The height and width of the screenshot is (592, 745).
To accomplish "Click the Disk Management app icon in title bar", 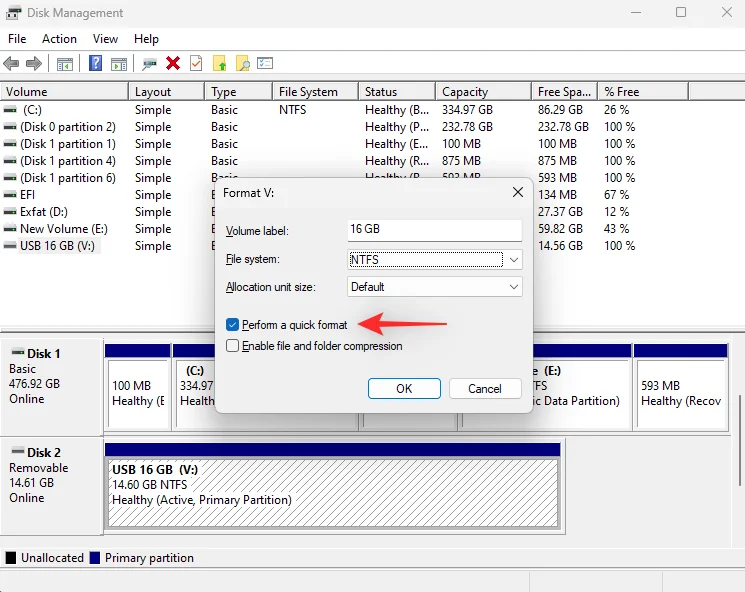I will (13, 13).
